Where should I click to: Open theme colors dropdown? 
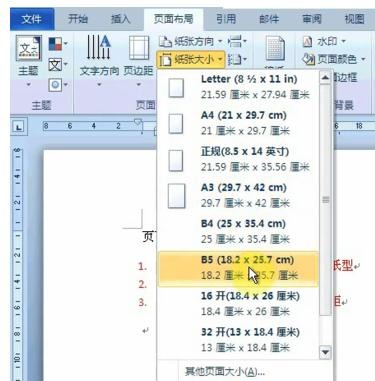58,44
